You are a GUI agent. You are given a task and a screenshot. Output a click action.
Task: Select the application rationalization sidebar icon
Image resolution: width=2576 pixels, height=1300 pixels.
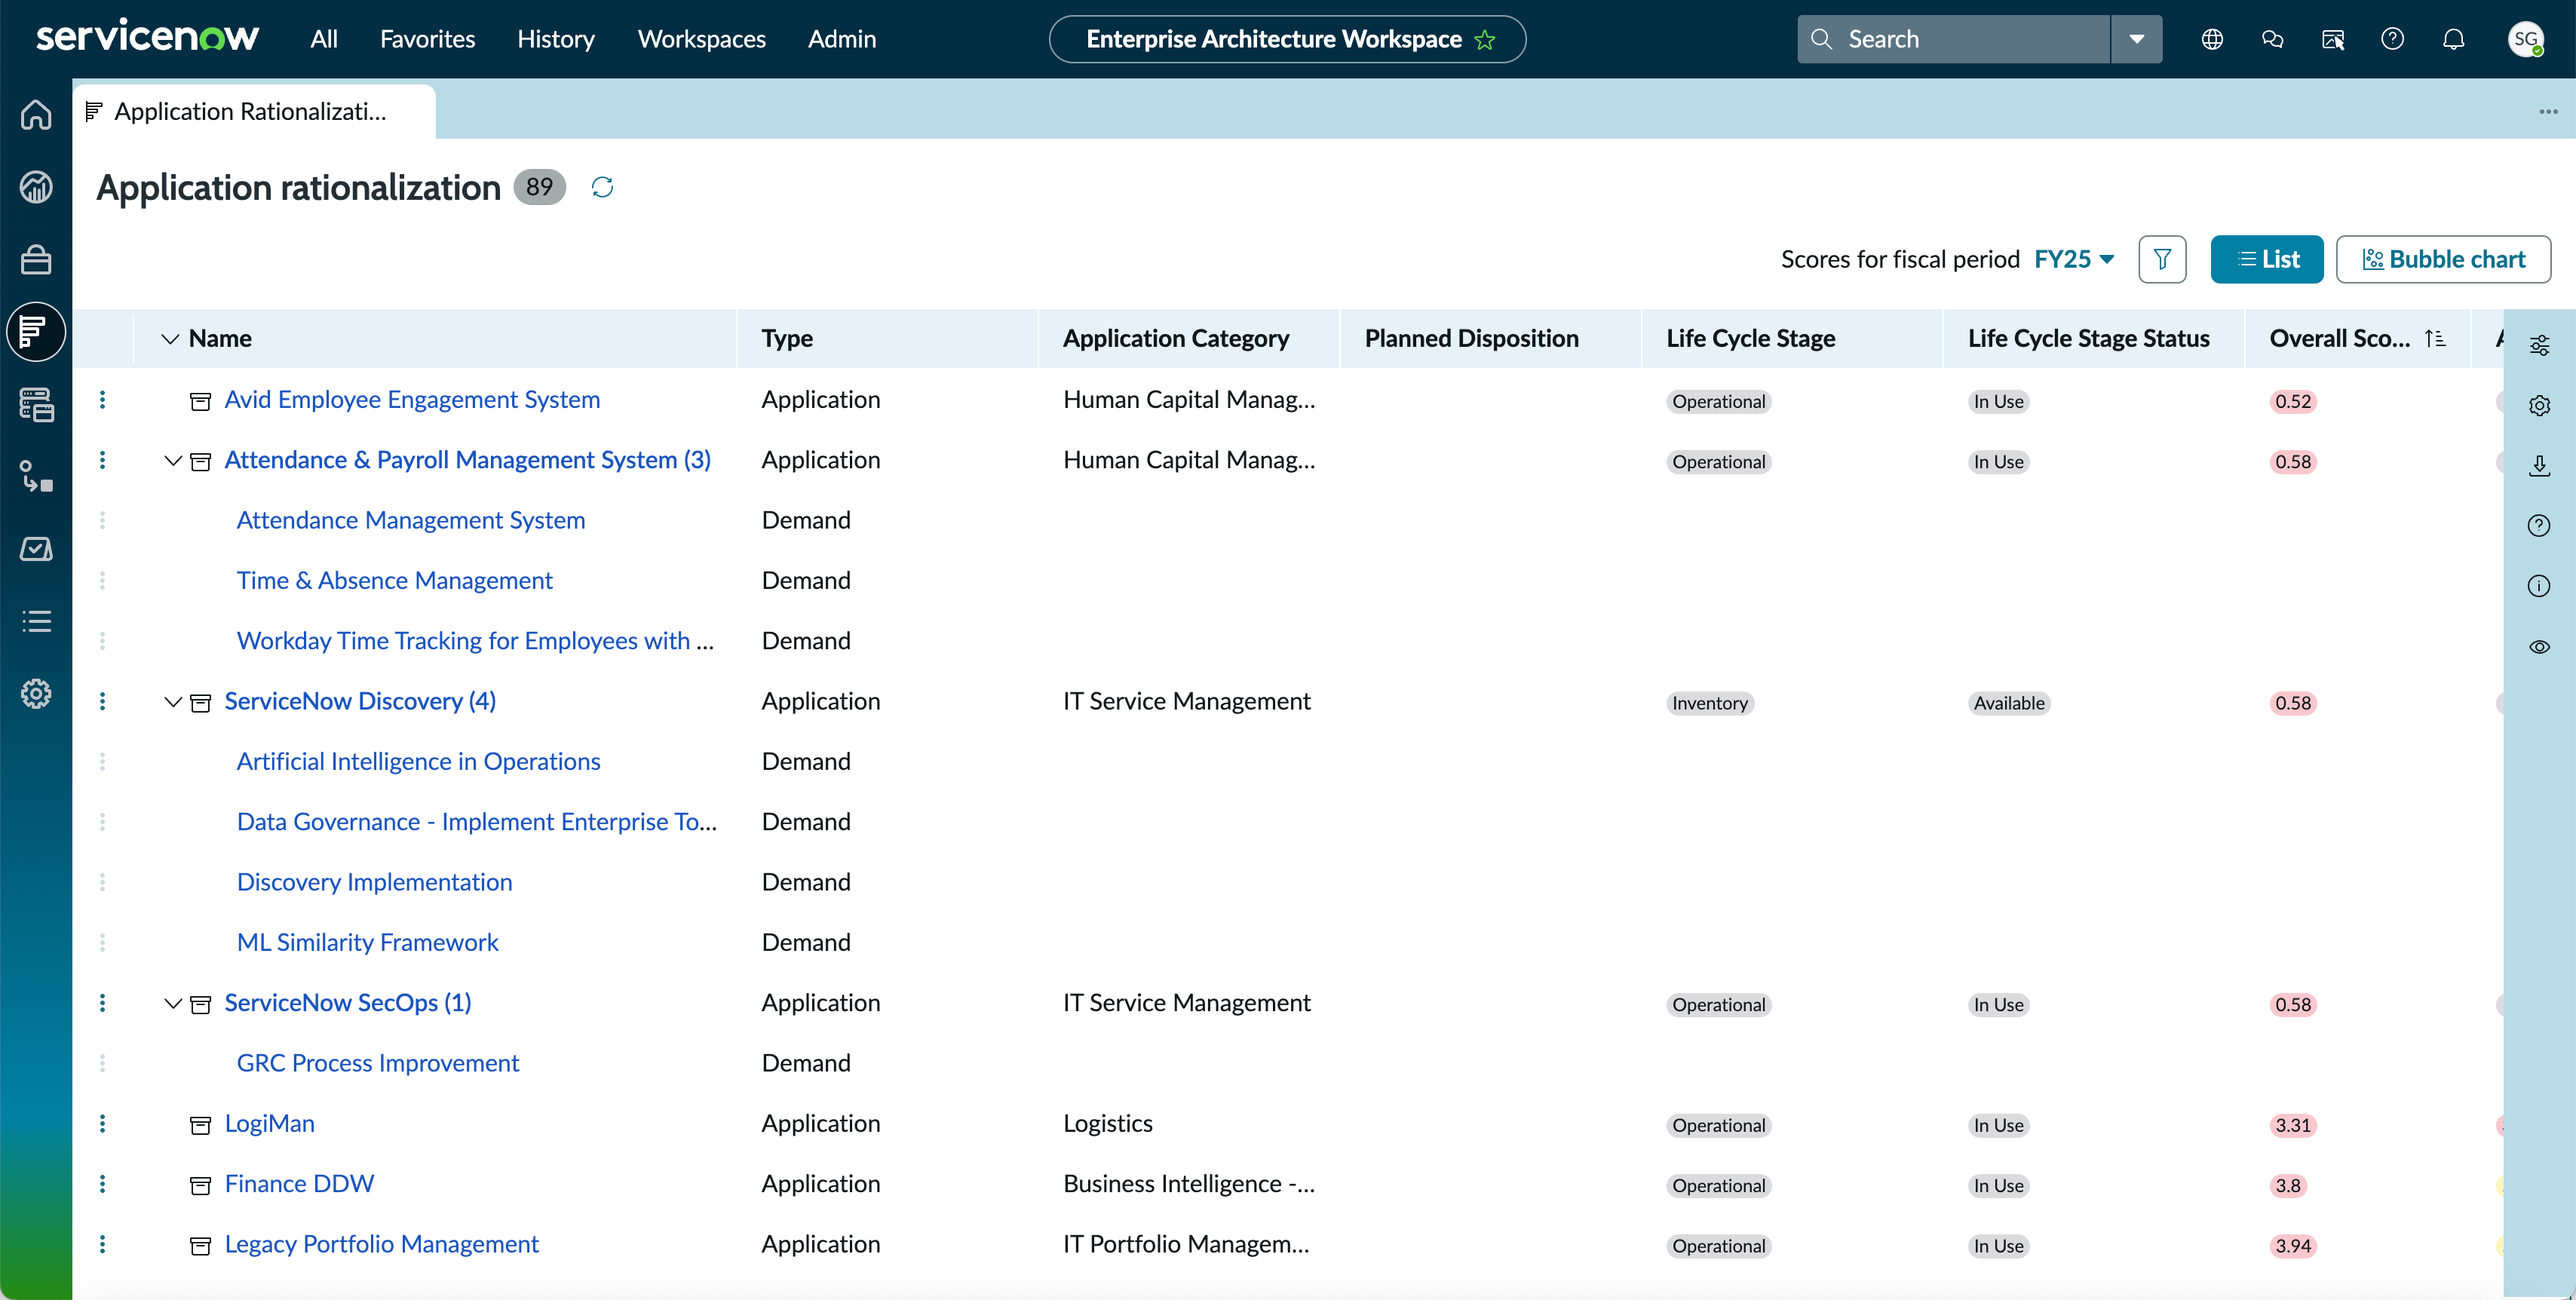coord(36,331)
